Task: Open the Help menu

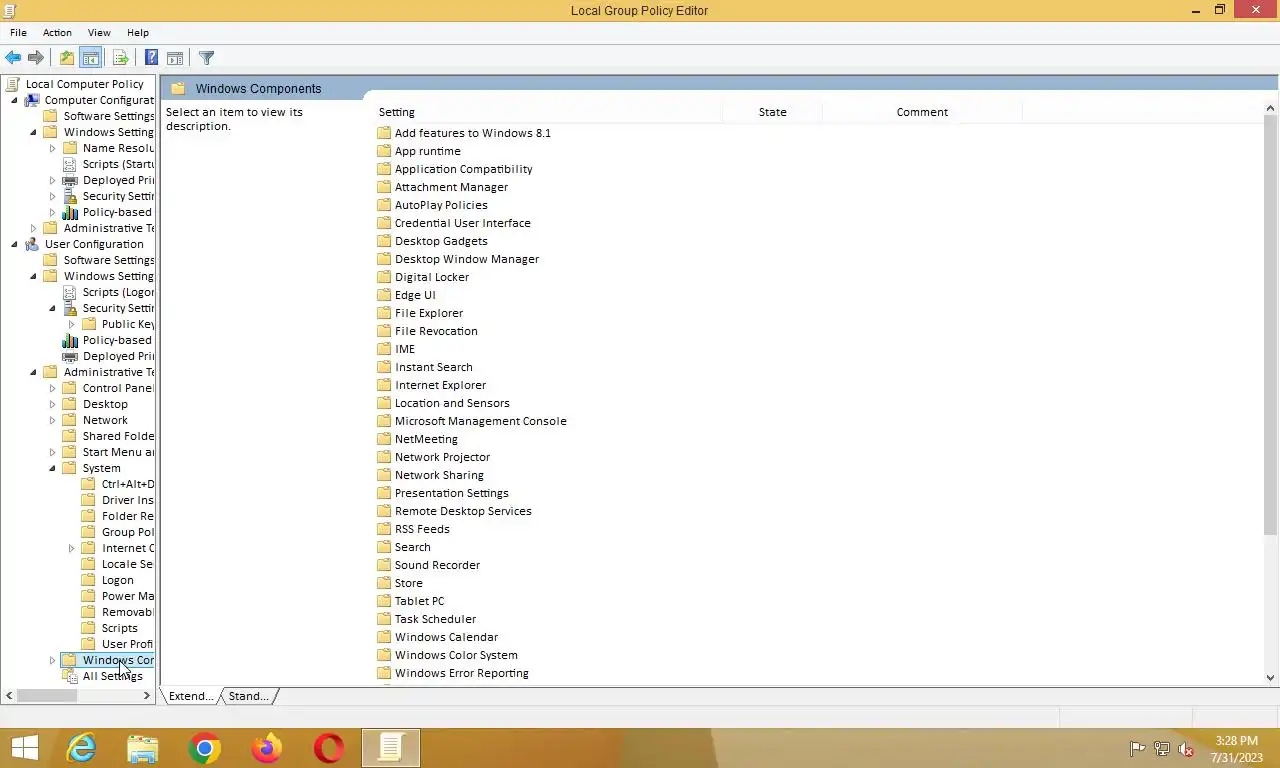Action: 138,33
